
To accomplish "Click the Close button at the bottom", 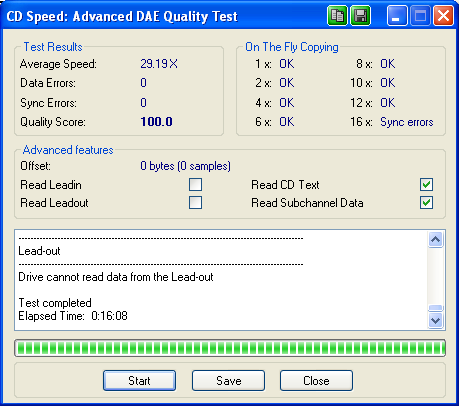I will click(316, 380).
